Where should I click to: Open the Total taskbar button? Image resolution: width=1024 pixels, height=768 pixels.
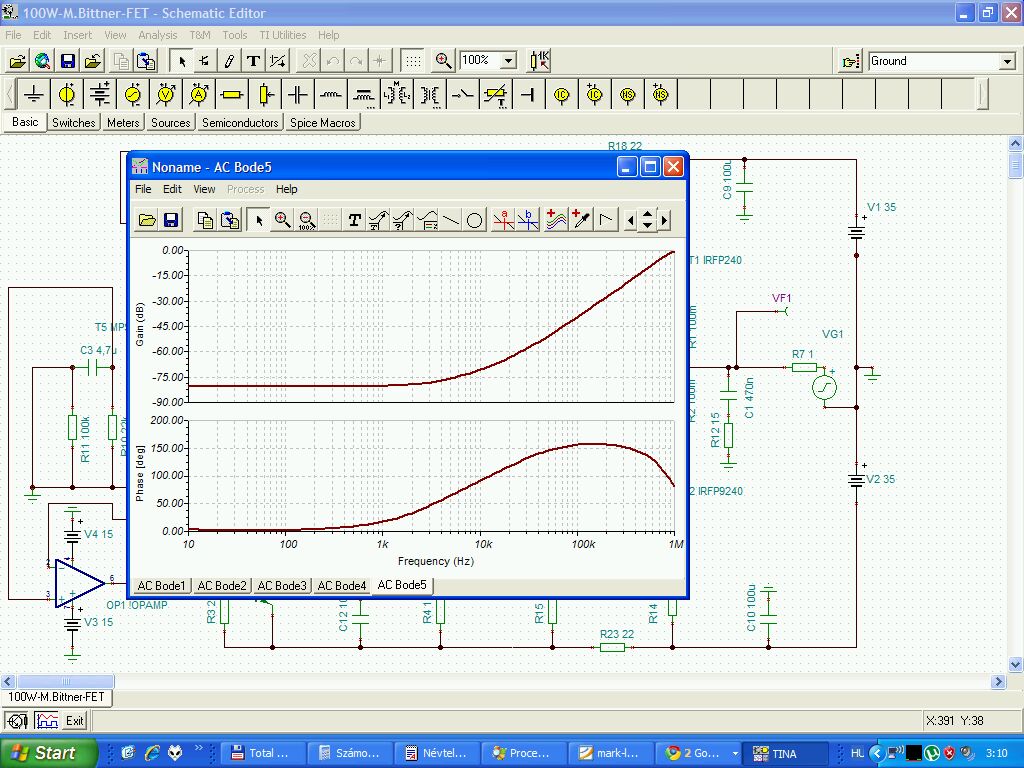[263, 753]
